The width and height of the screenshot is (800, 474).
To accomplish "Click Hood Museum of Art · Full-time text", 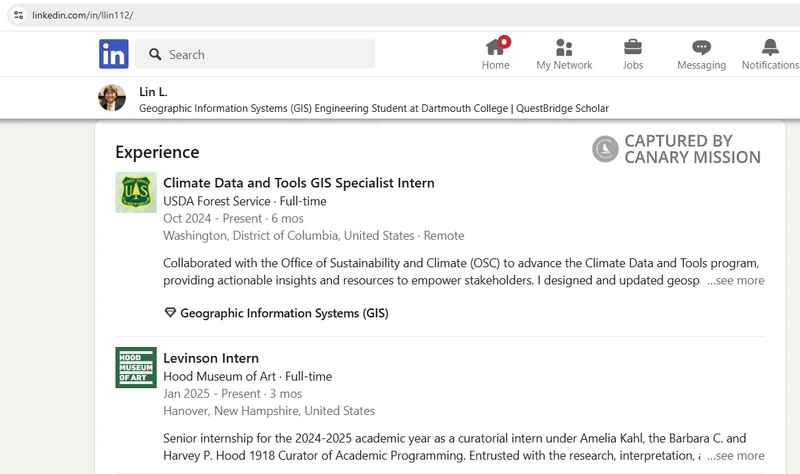I will 247,377.
